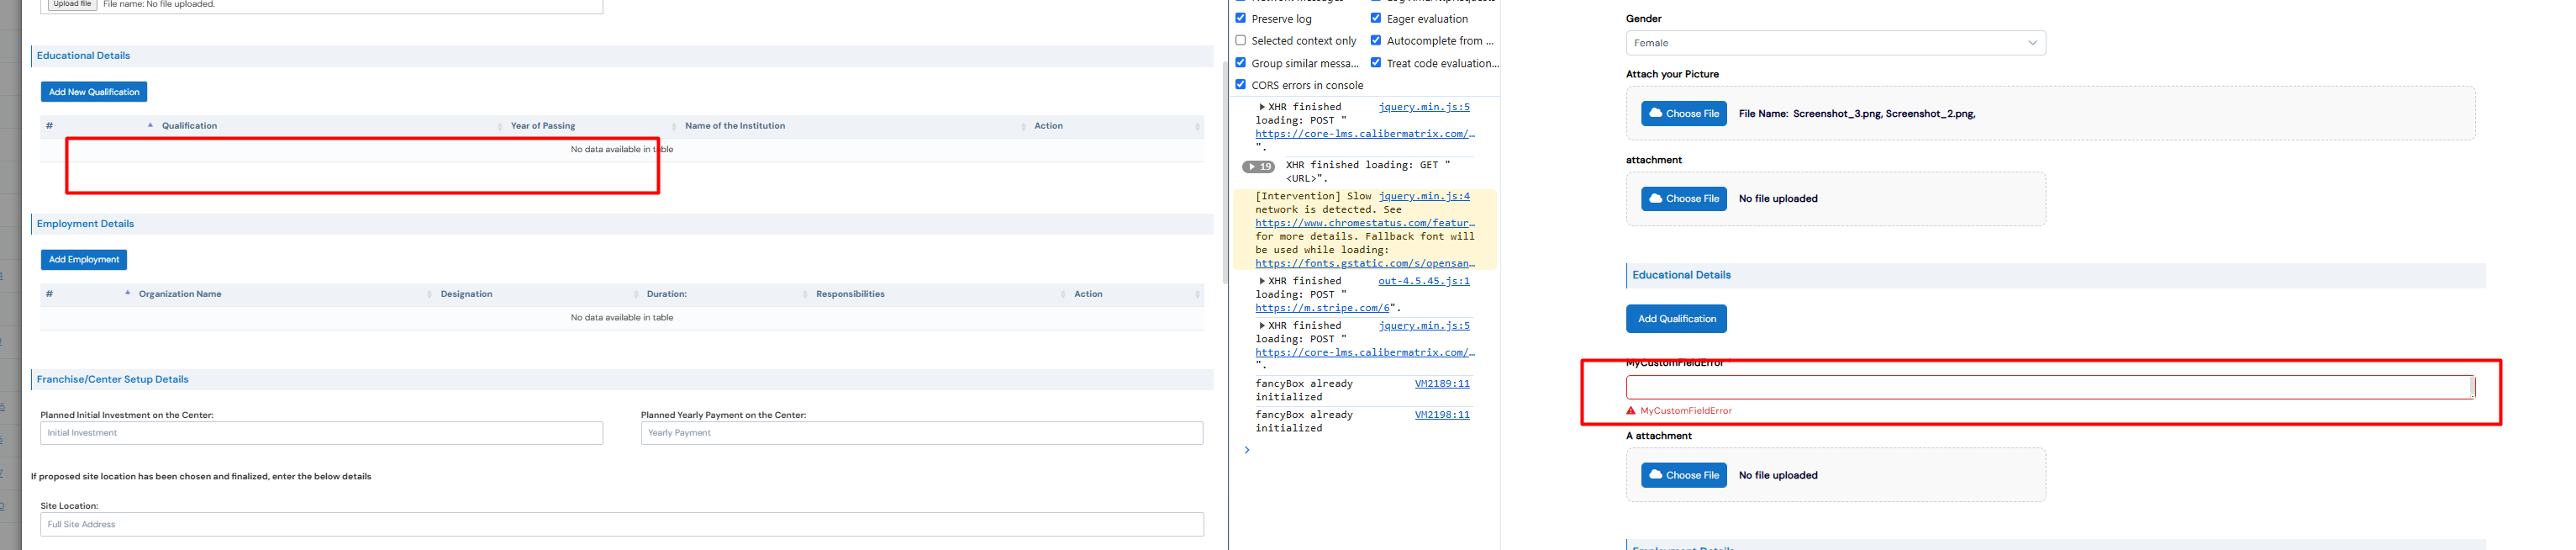The width and height of the screenshot is (2576, 550).
Task: Open the VM2198:11 source link
Action: point(1442,415)
